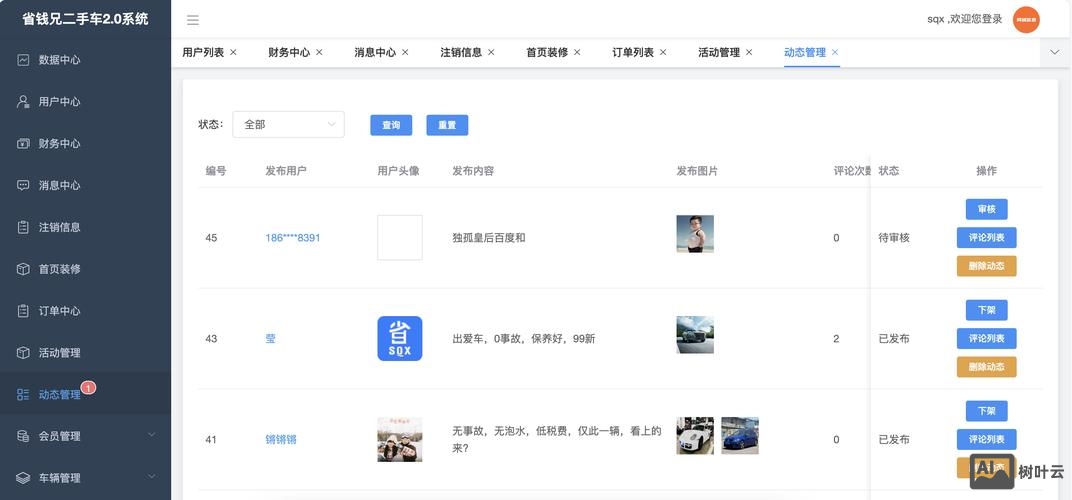
Task: Click the orange user avatar at top right
Action: [x=1026, y=20]
